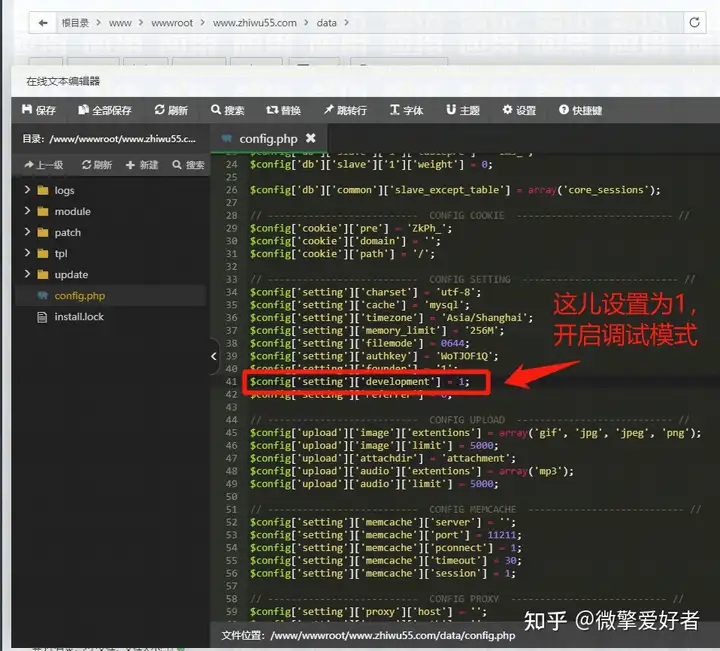Click the development setting line
Screen dimensions: 720x651
[x=360, y=382]
